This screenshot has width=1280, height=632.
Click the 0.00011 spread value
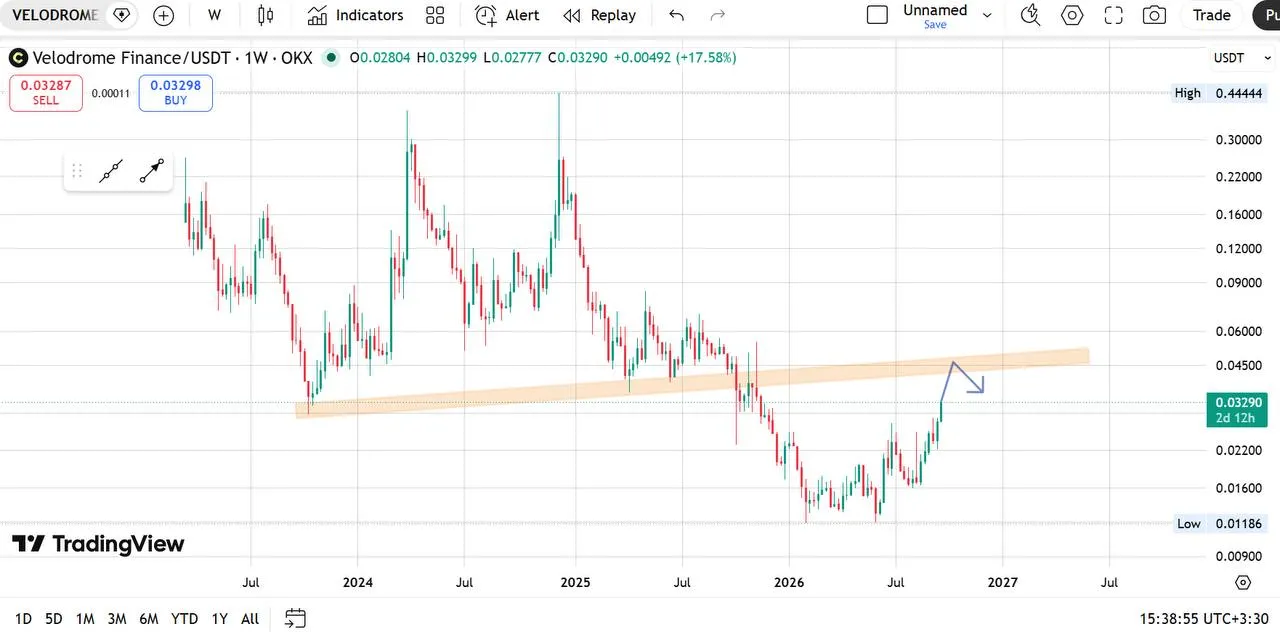click(x=111, y=93)
